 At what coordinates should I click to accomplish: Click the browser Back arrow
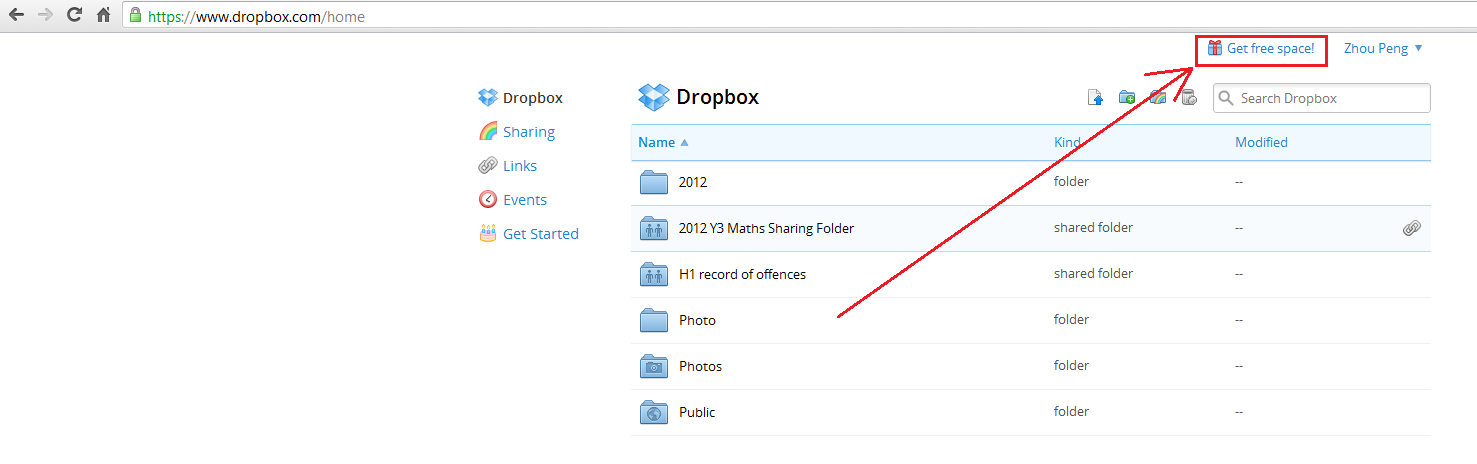pyautogui.click(x=16, y=16)
